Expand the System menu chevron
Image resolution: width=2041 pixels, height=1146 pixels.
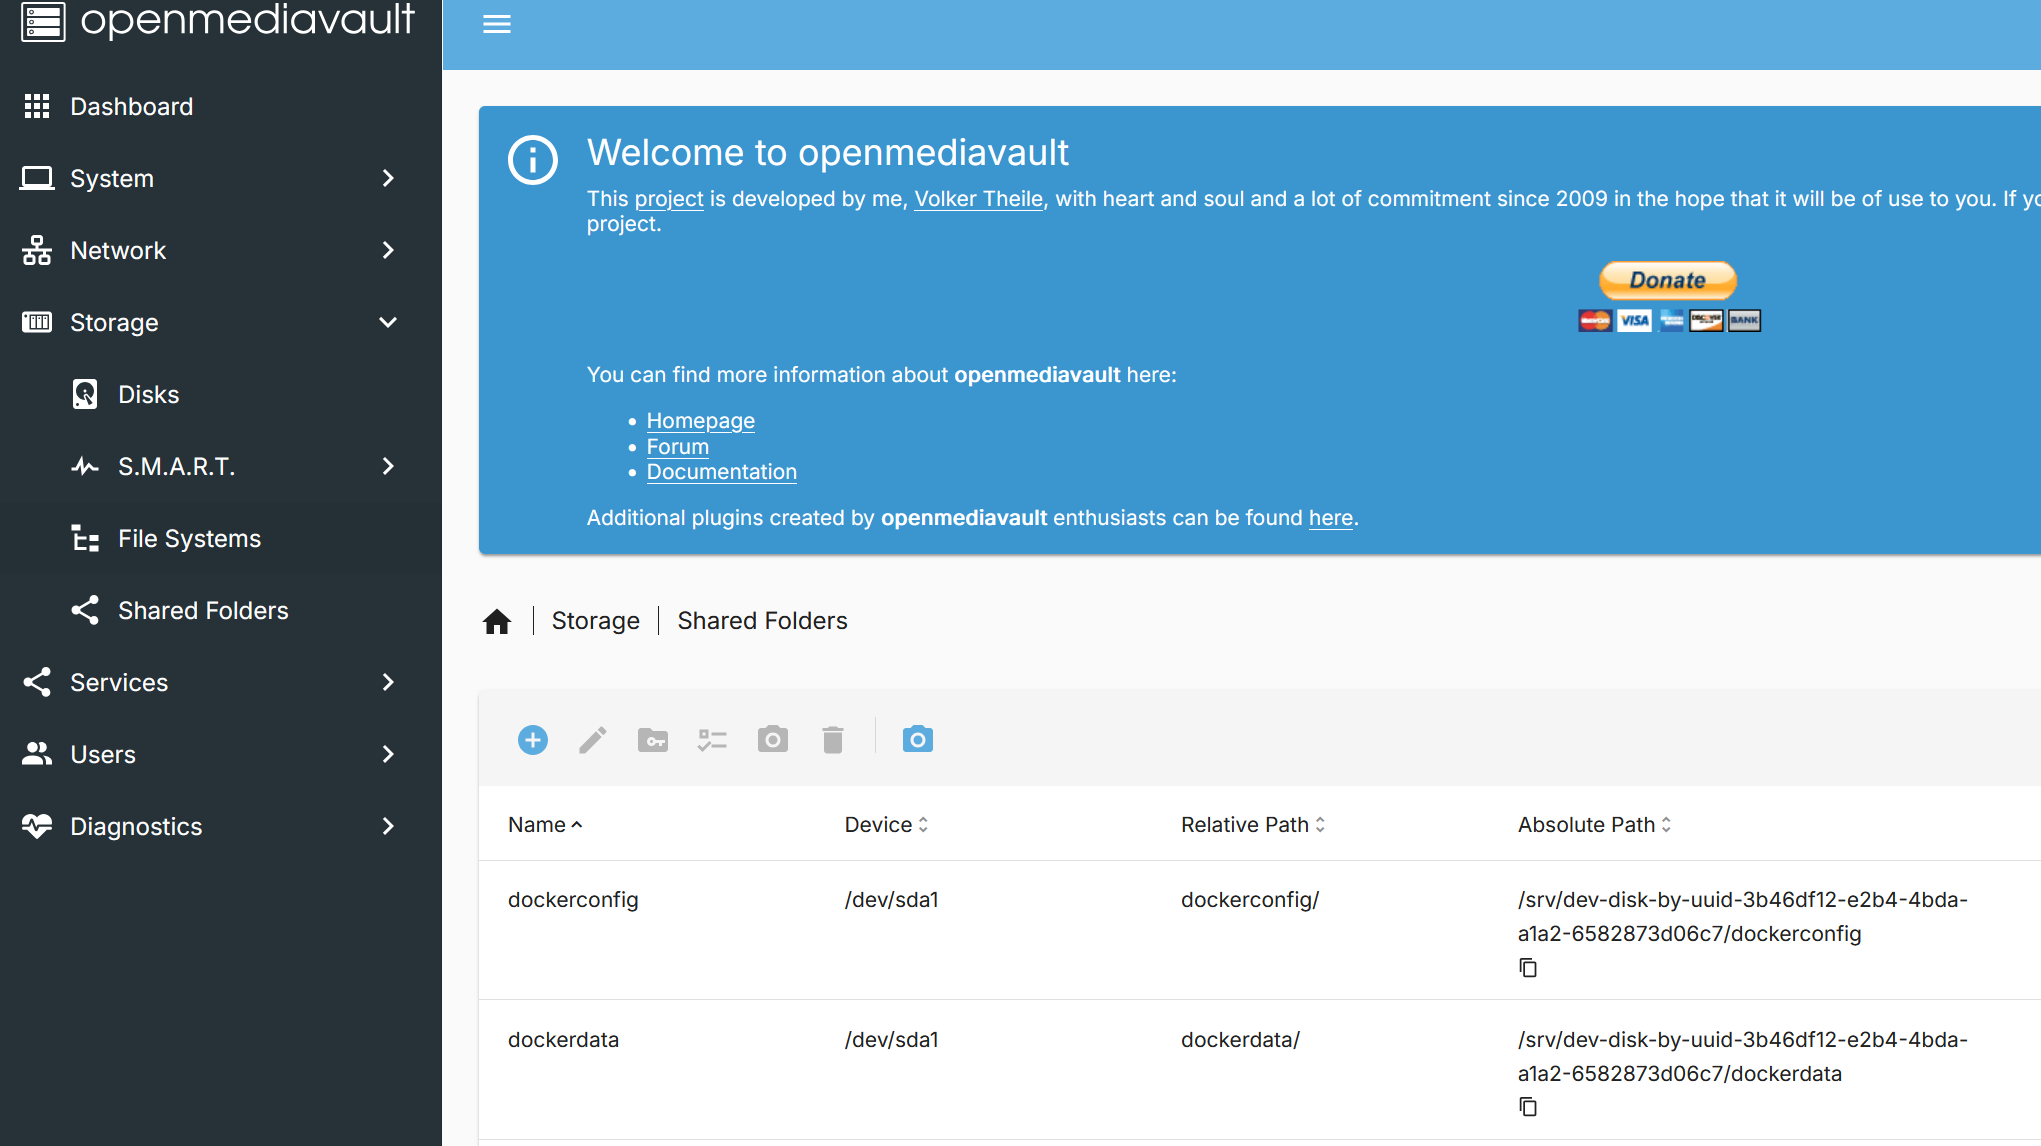click(388, 178)
